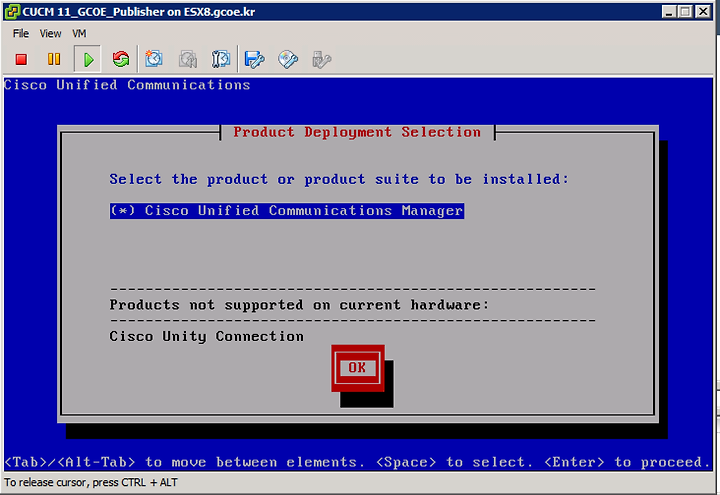The image size is (720, 495).
Task: Open the View menu
Action: 50,34
